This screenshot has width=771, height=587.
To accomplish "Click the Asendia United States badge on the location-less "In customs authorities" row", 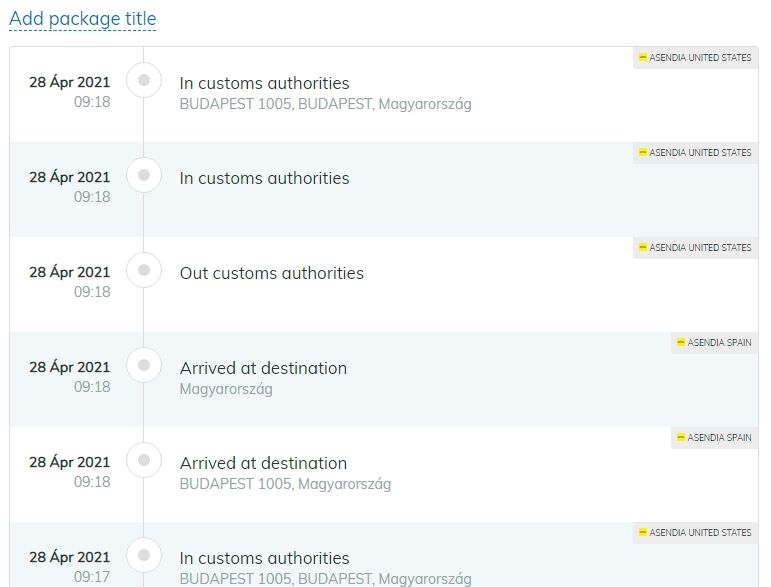I will [x=695, y=153].
